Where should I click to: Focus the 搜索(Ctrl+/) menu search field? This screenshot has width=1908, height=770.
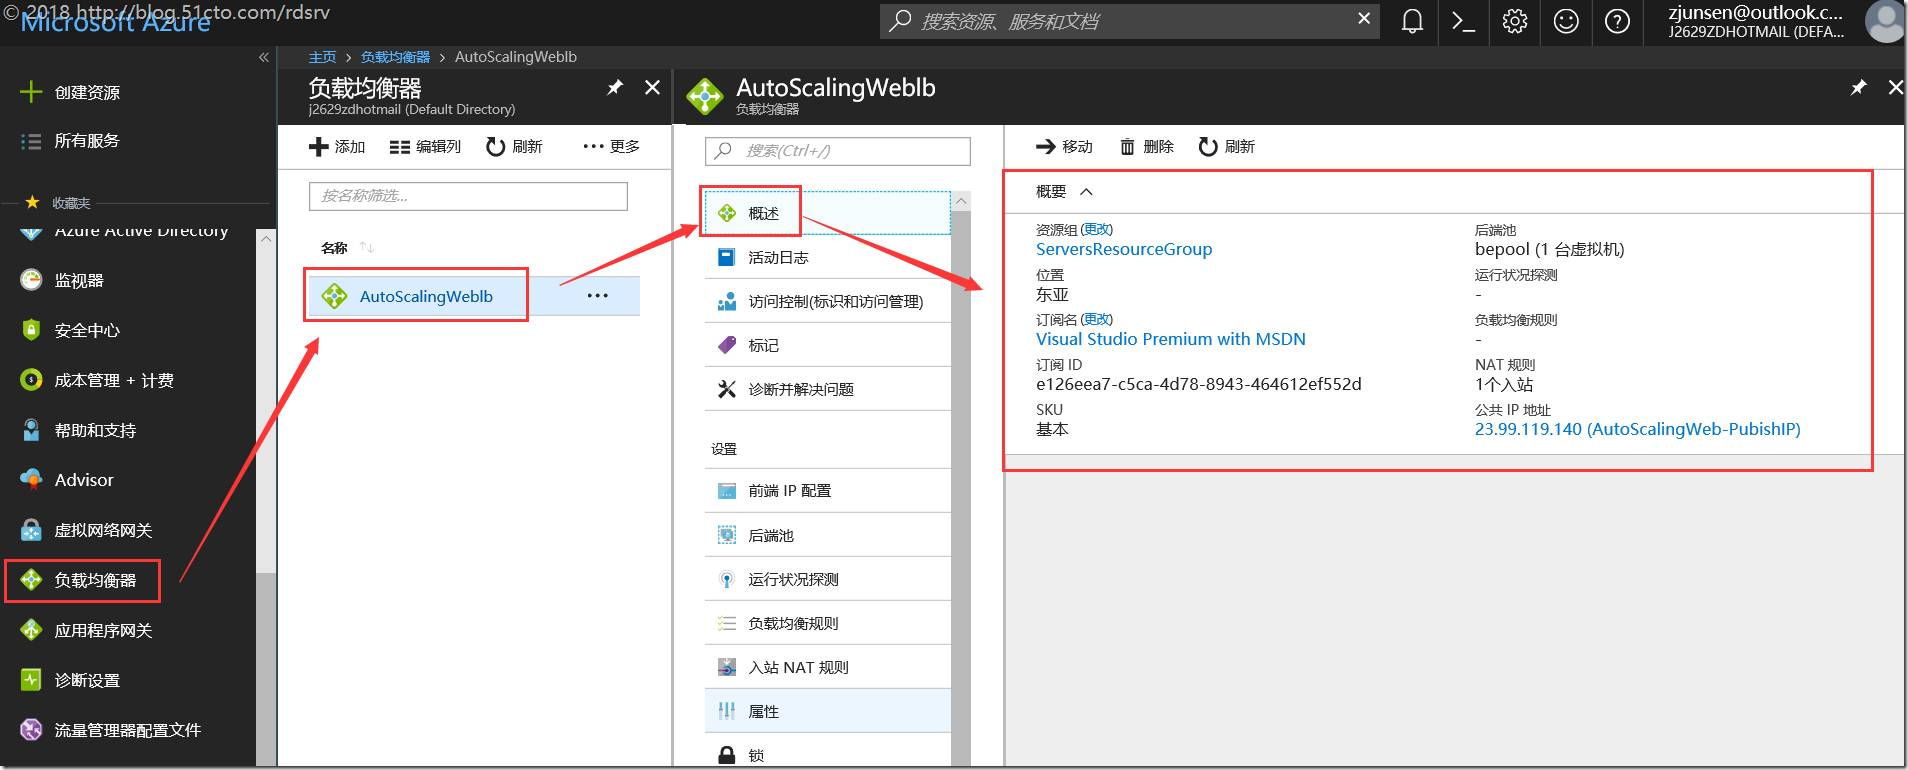point(838,151)
